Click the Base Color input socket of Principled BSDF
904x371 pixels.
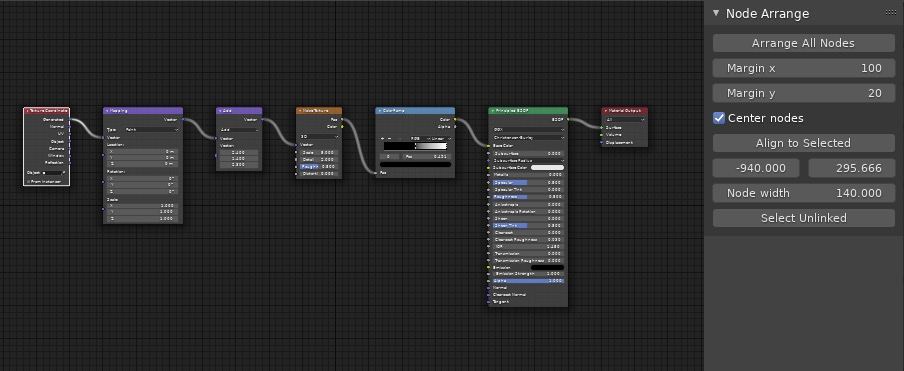(x=488, y=146)
